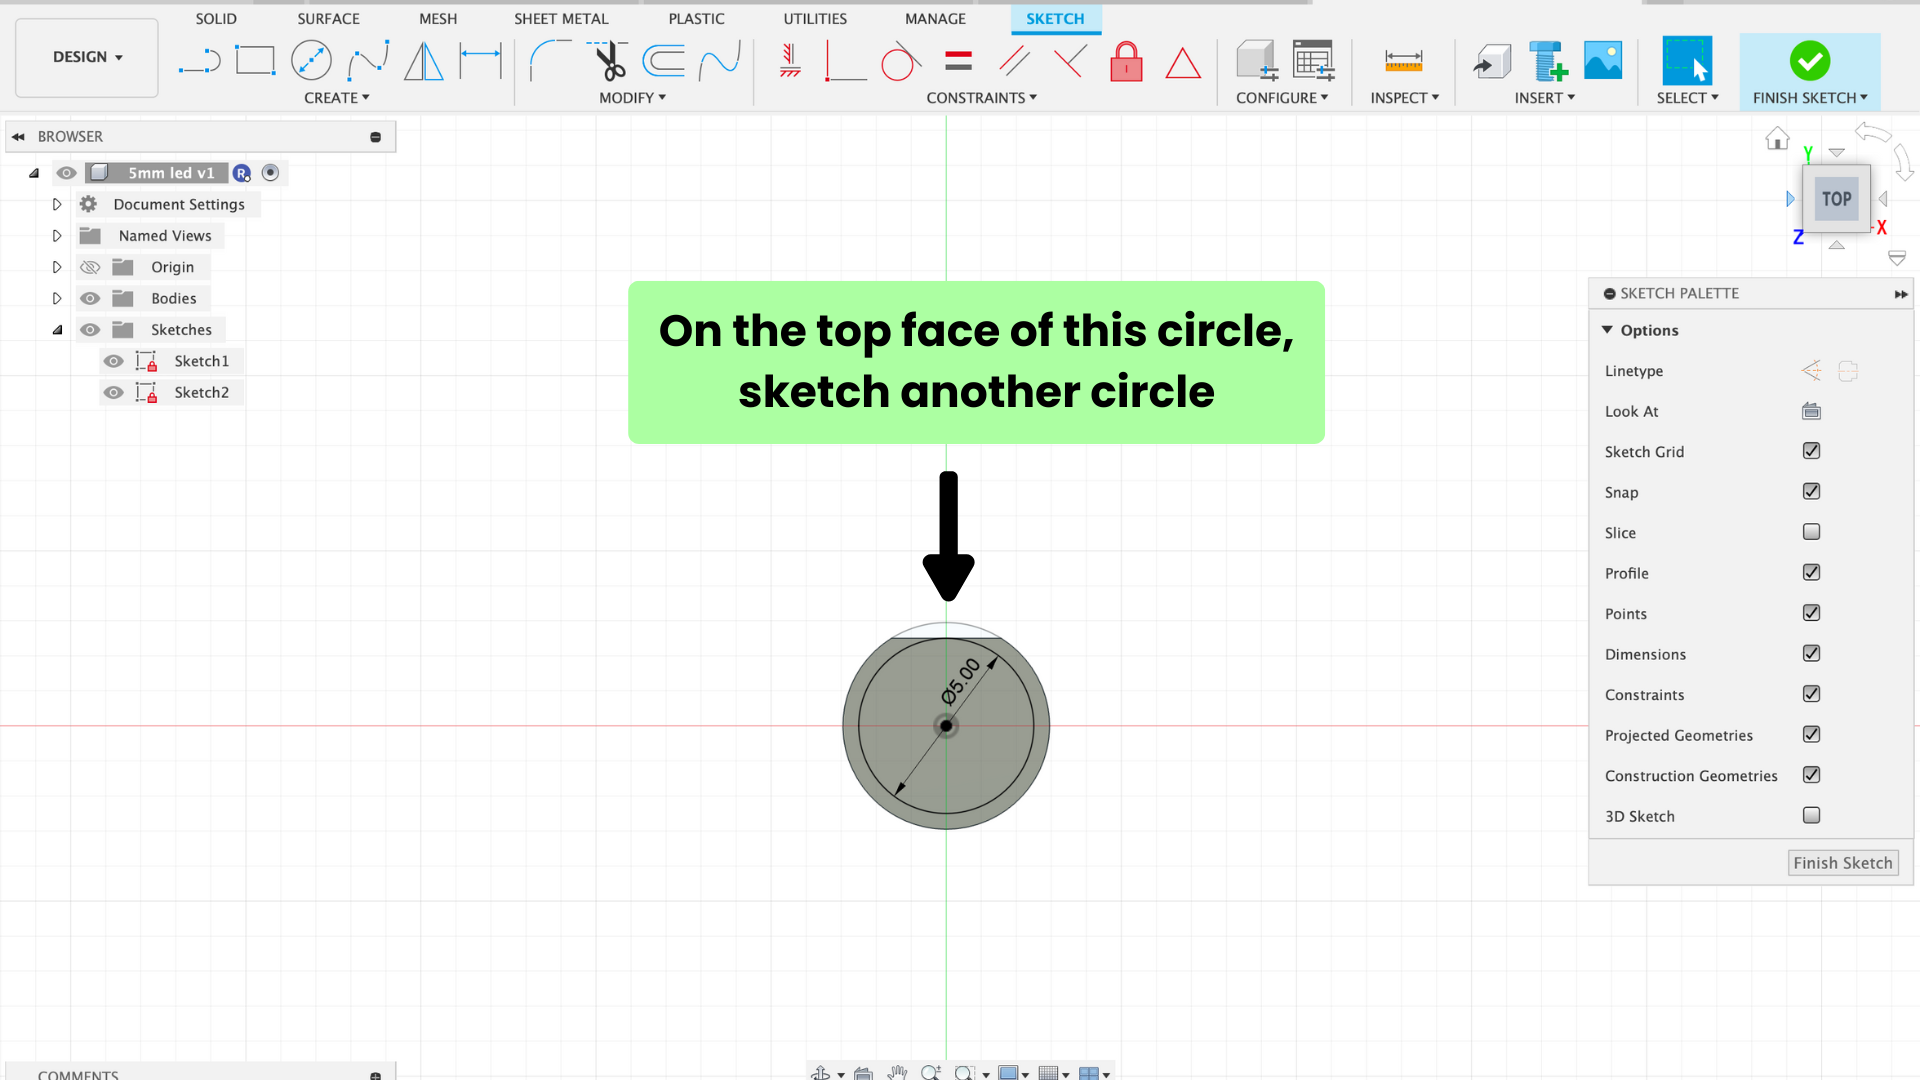Select the Fit Point Spline tool
This screenshot has width=1920, height=1080.
tap(368, 61)
